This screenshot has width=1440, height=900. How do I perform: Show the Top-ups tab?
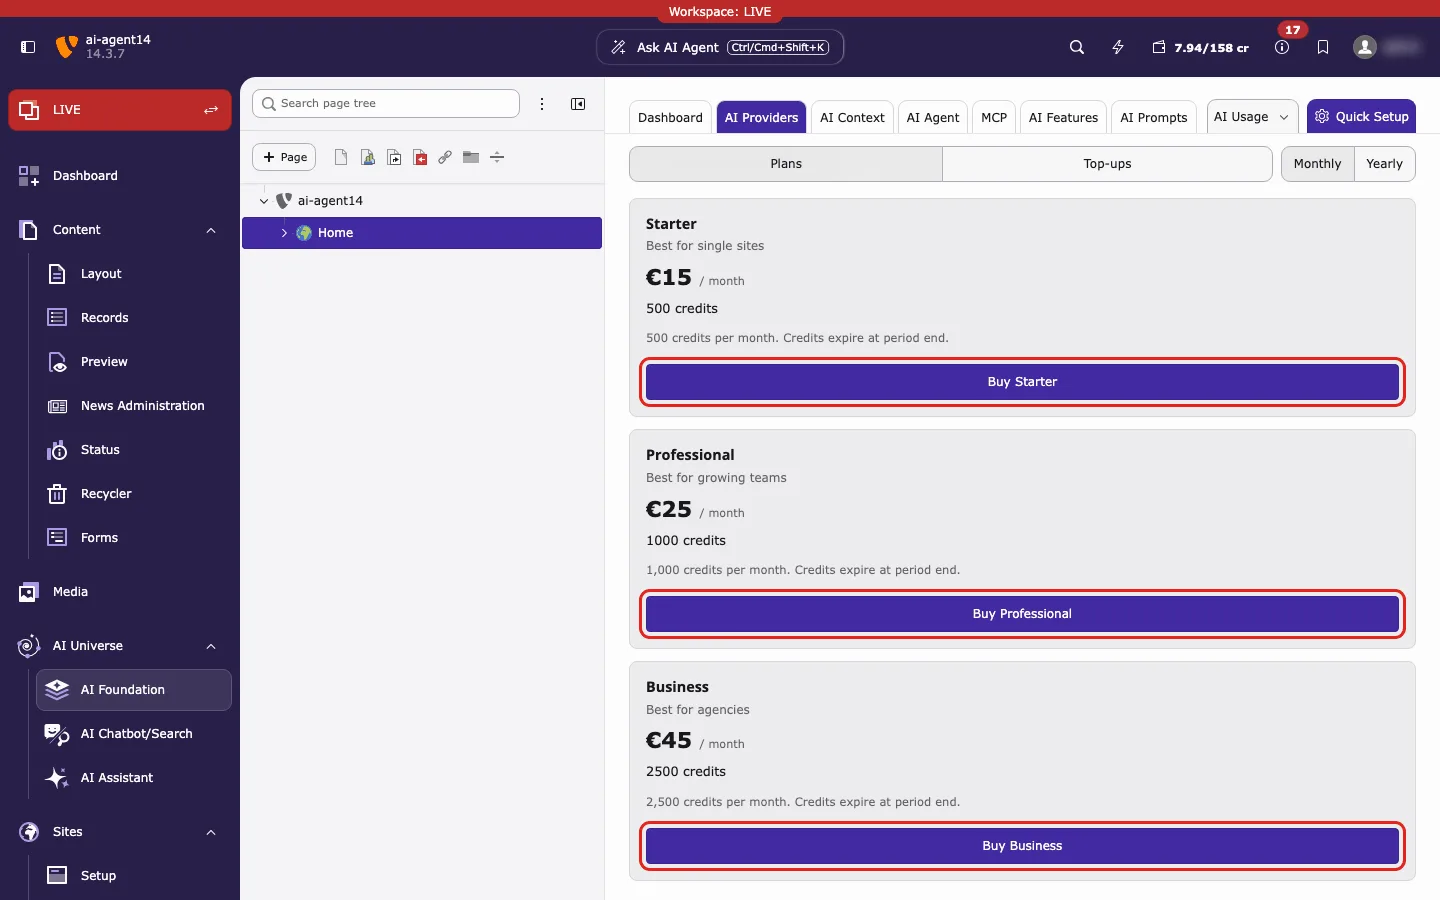pos(1107,164)
